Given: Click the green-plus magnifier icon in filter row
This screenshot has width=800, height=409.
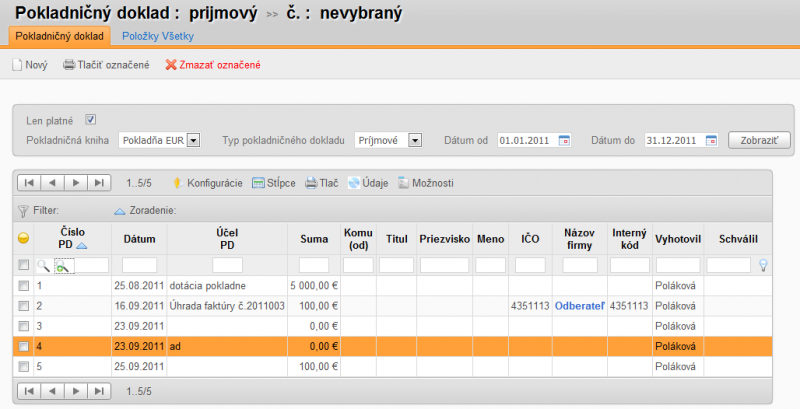Looking at the screenshot, I should tap(62, 266).
